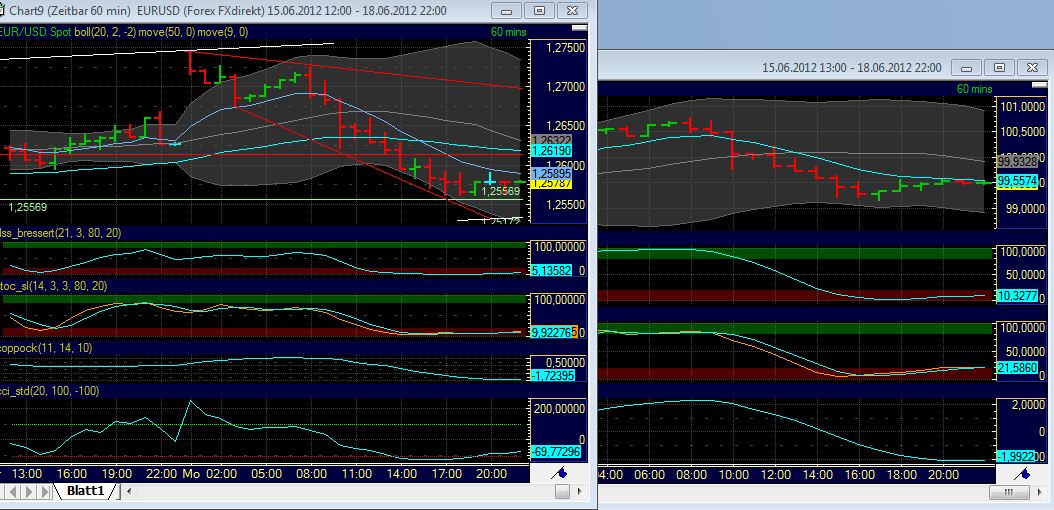Maximize the Chart9 EURUSD window
The width and height of the screenshot is (1054, 510).
point(540,11)
